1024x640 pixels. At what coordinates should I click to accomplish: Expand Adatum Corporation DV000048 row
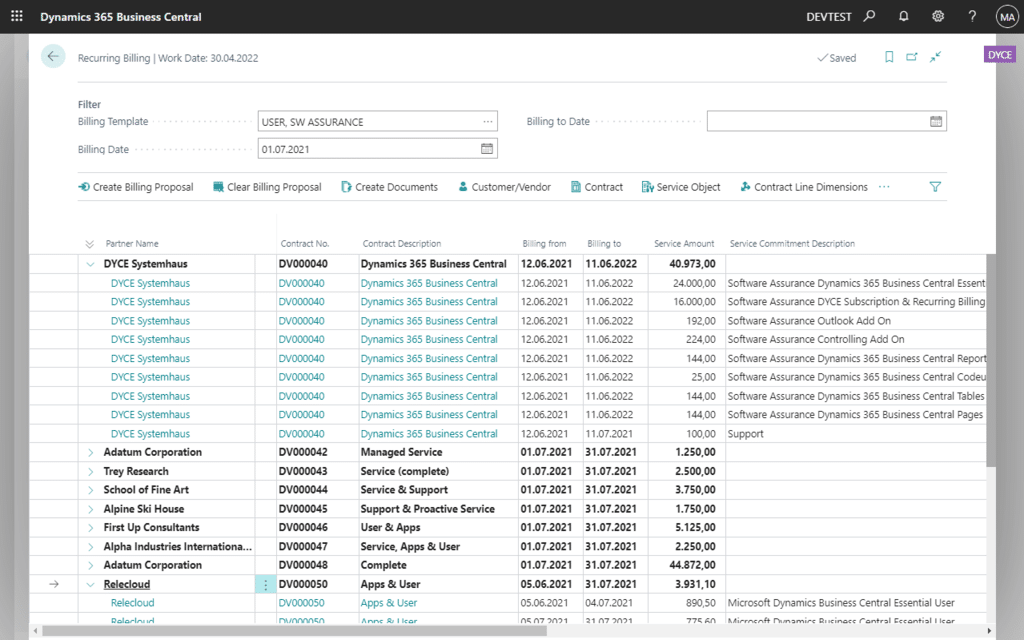90,566
